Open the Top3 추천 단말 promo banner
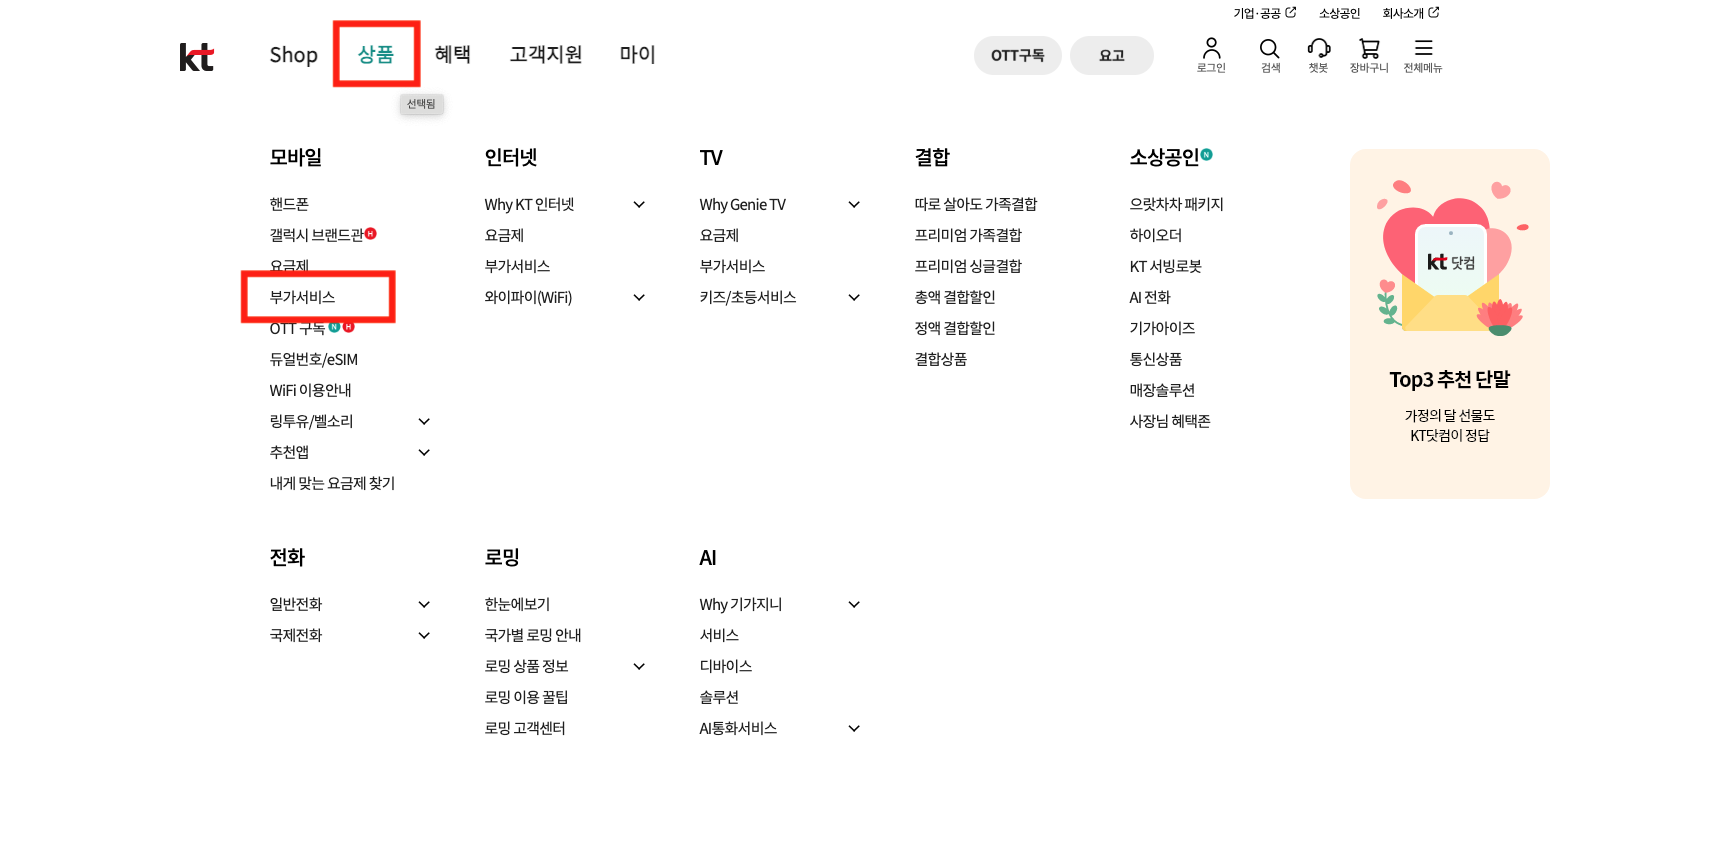The width and height of the screenshot is (1719, 854). 1449,324
